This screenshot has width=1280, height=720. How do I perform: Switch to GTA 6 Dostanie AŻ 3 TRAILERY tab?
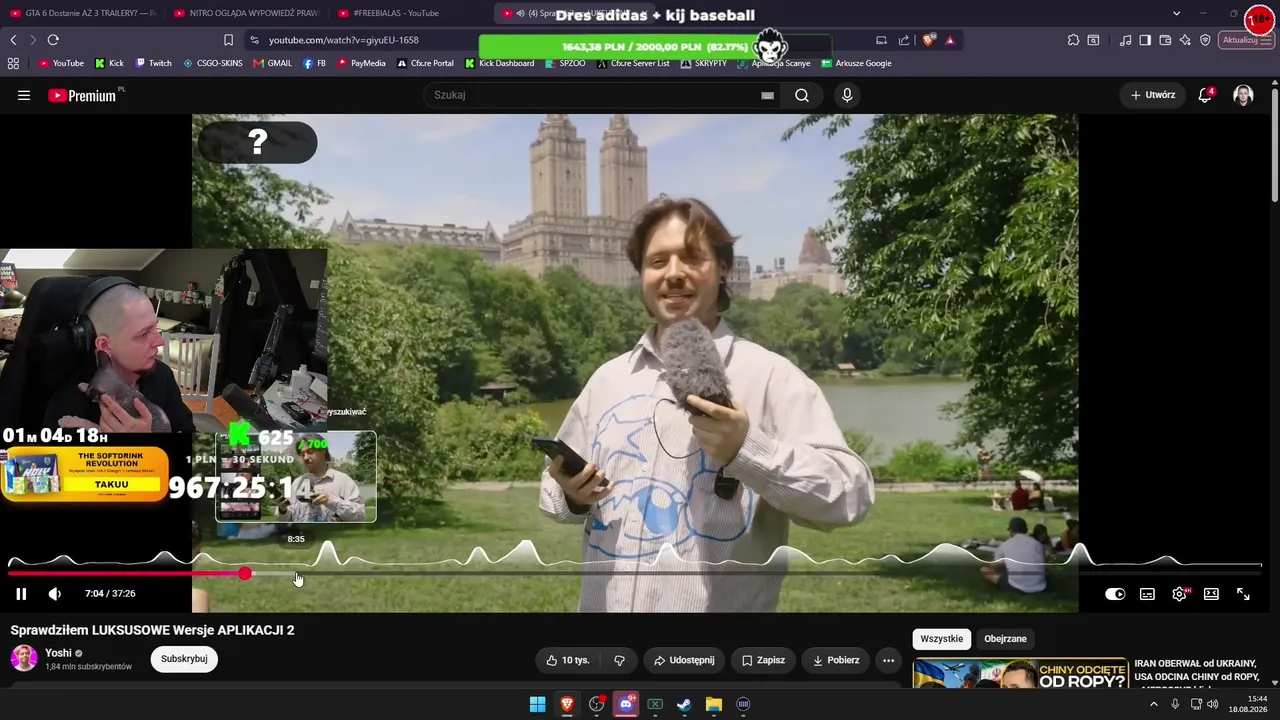click(83, 13)
